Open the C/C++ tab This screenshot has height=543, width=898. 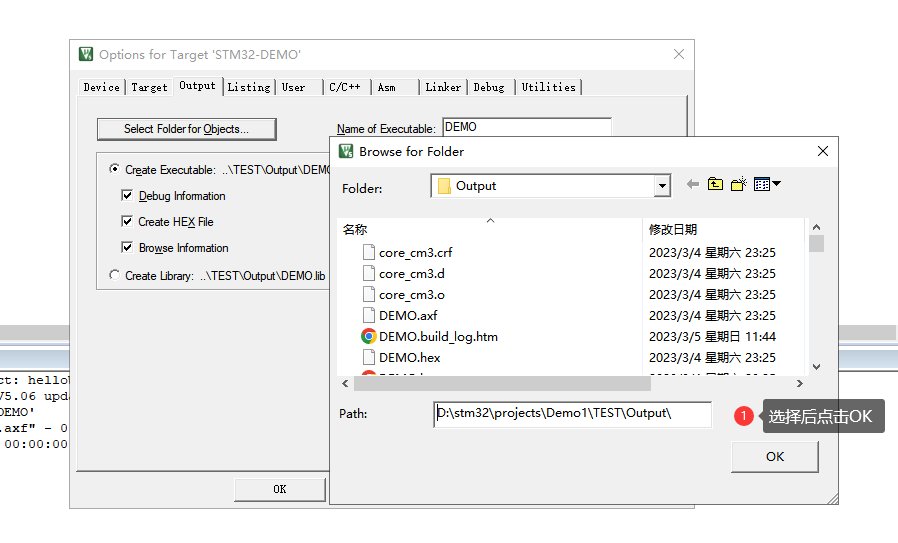click(345, 87)
